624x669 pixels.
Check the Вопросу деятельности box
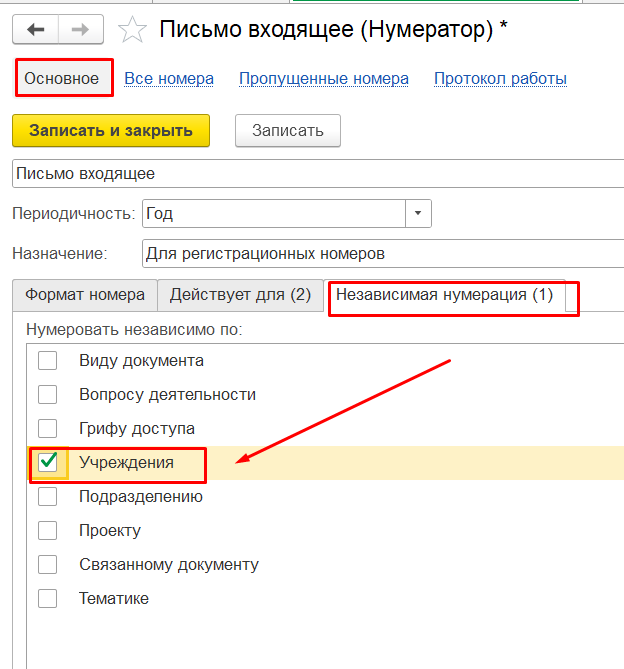click(x=47, y=394)
